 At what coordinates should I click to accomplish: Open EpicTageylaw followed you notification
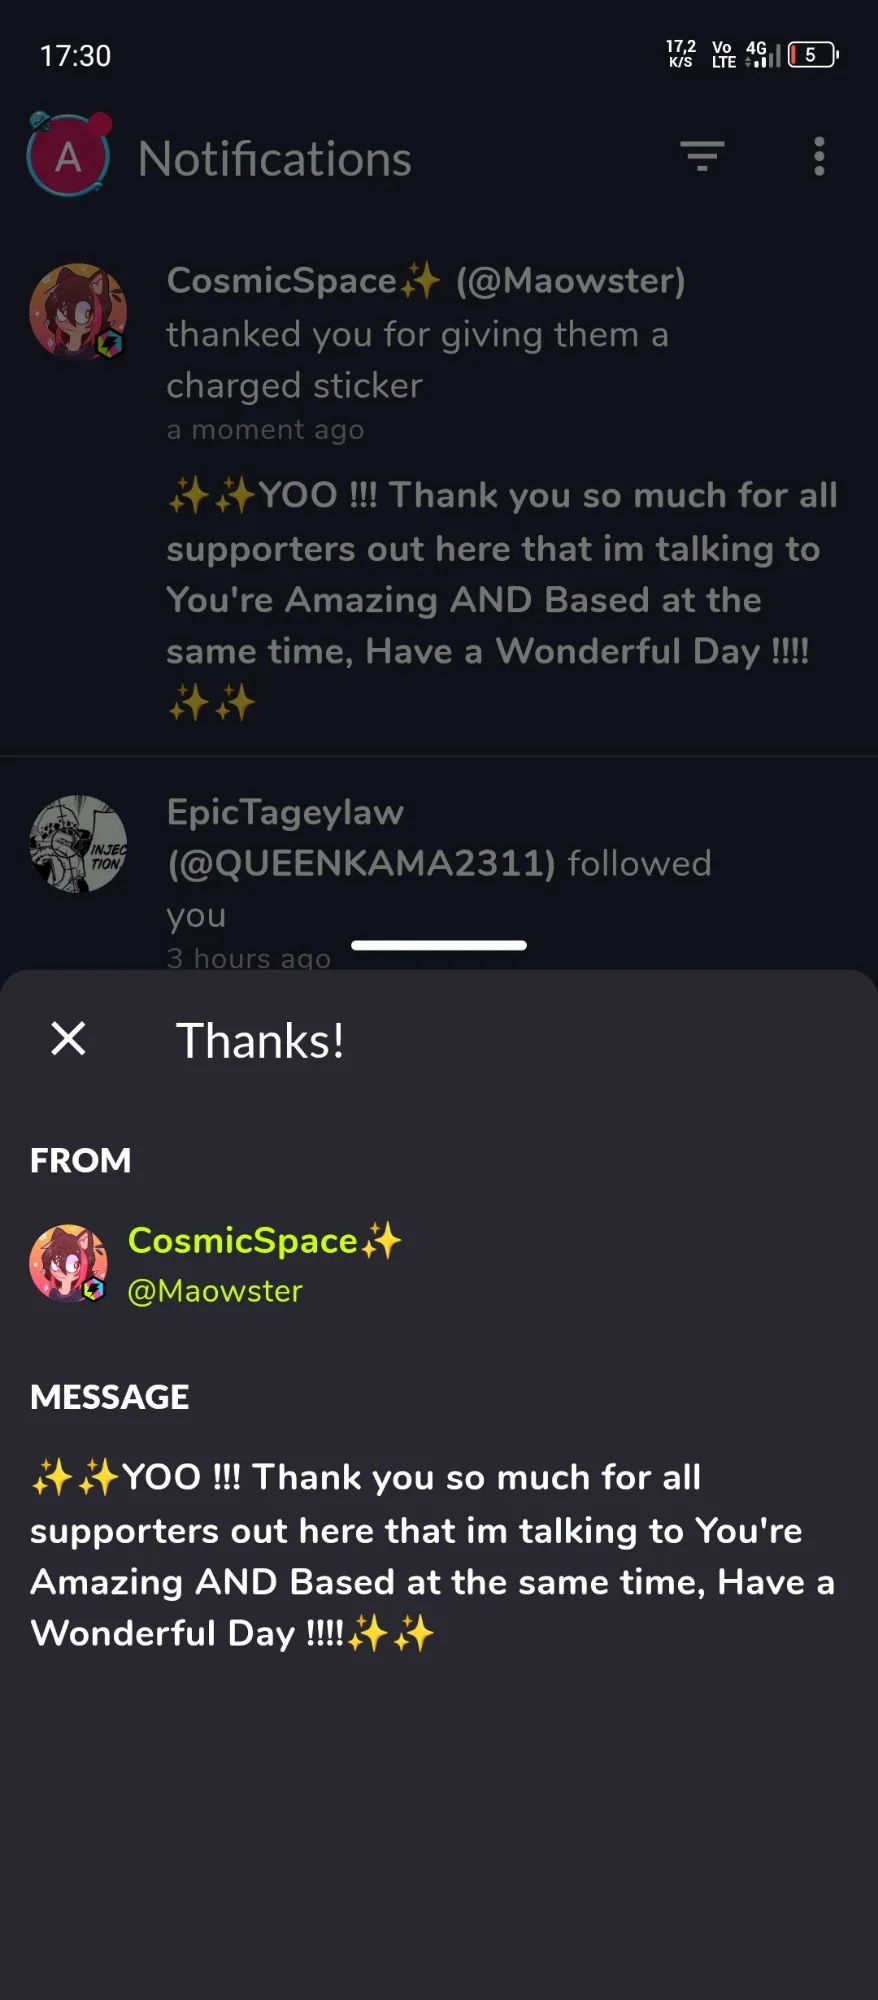pos(439,863)
